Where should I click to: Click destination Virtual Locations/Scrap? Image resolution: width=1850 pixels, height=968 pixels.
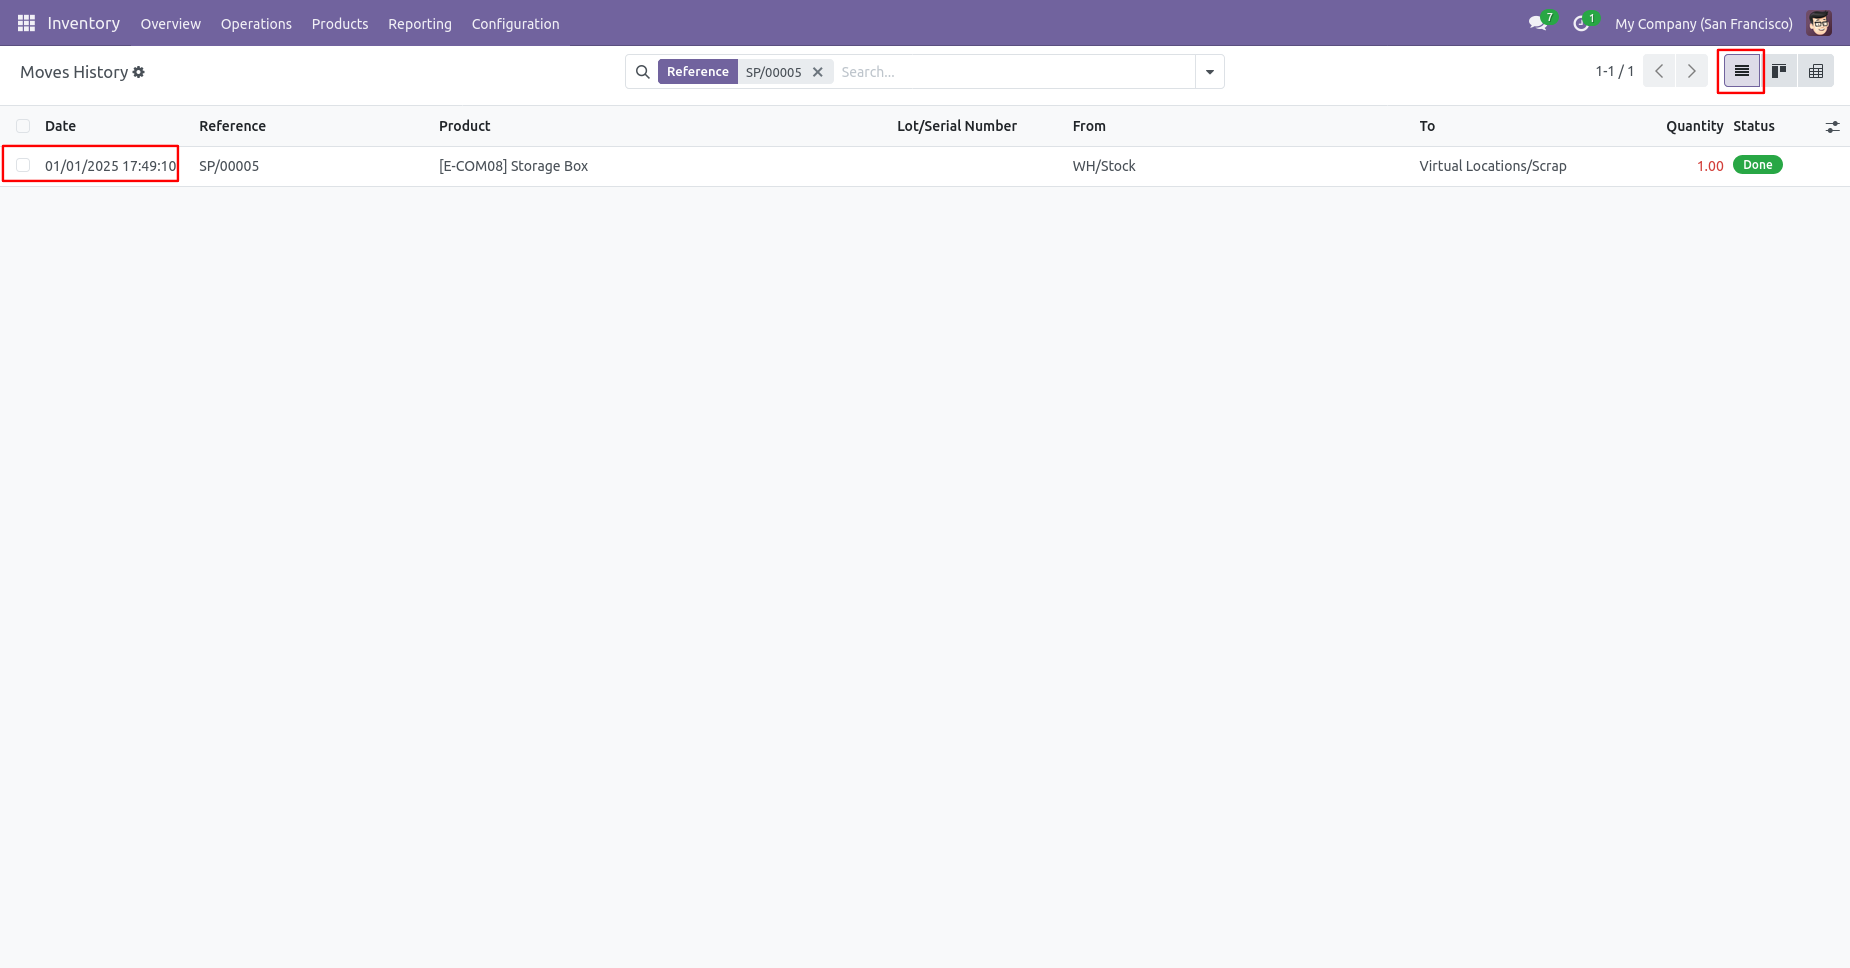[x=1493, y=166]
